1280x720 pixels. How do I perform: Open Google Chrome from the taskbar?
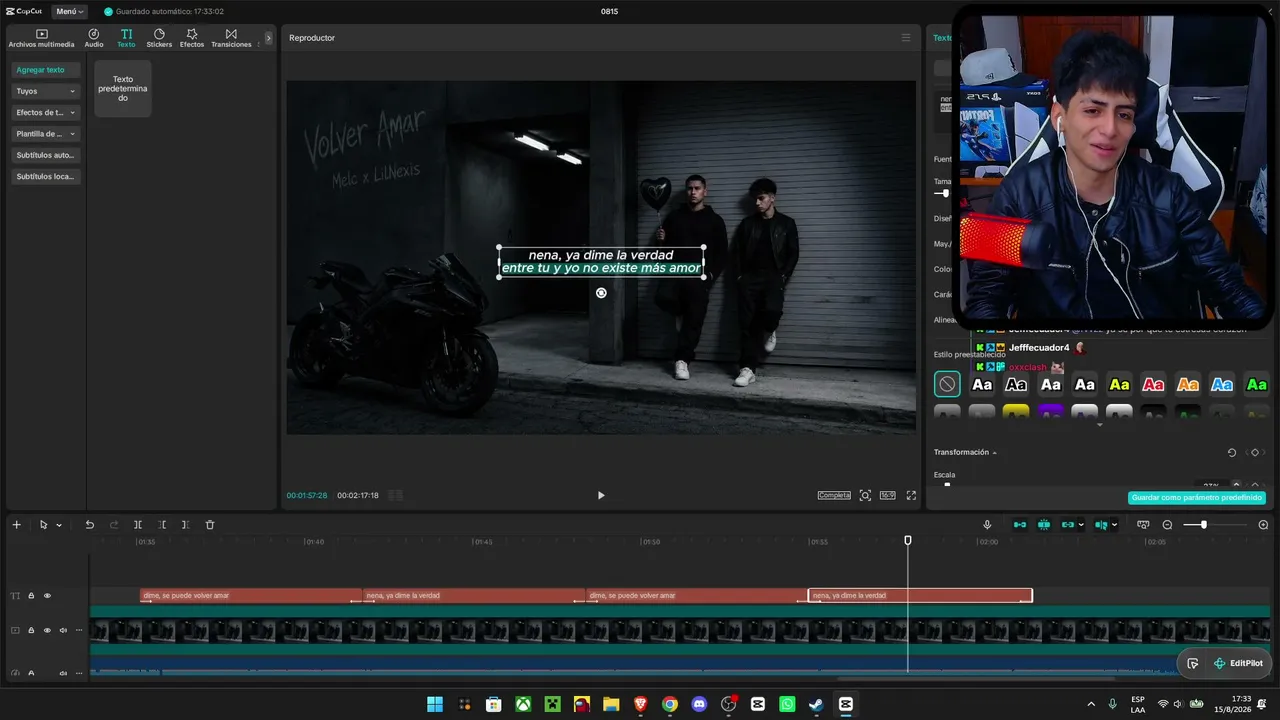coord(670,704)
